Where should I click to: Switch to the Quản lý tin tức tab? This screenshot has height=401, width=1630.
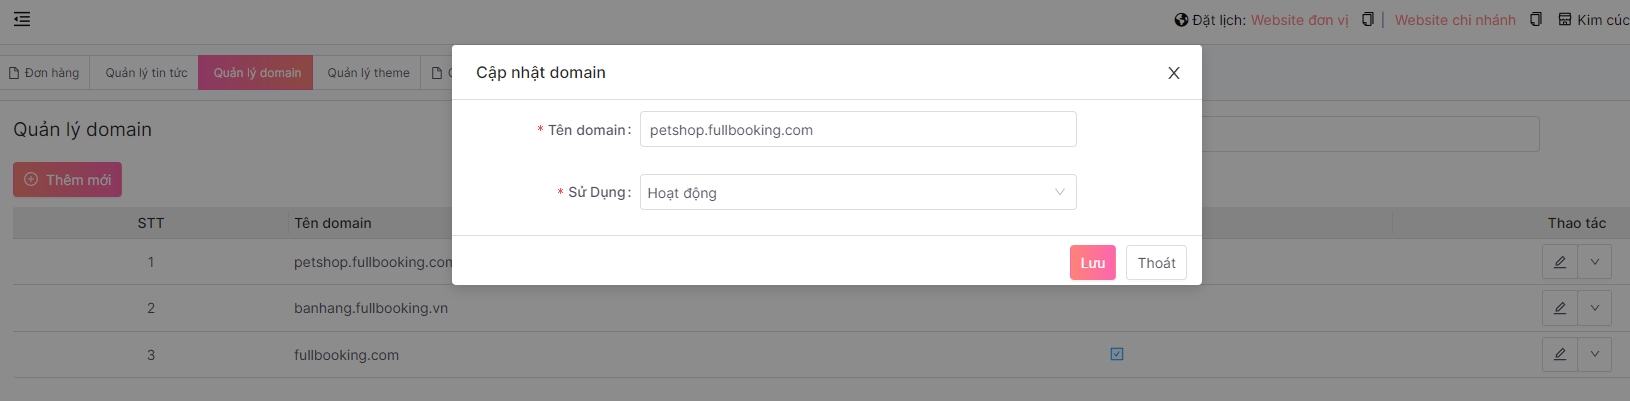[146, 73]
